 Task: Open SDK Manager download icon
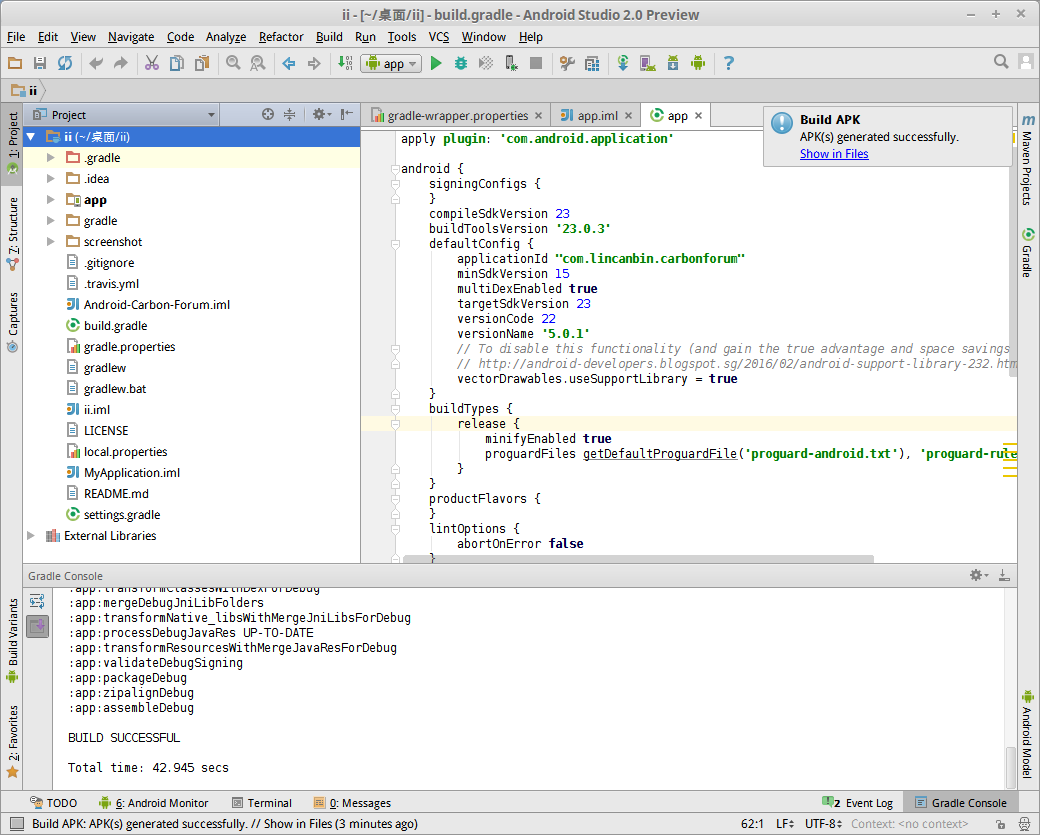673,63
